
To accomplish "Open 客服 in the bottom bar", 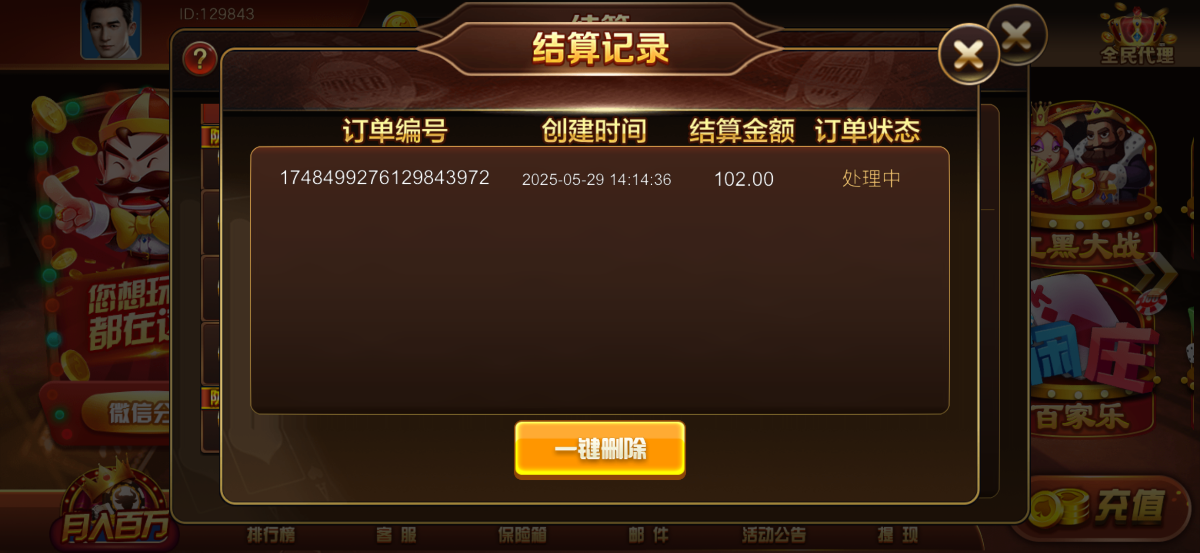I will click(x=397, y=535).
